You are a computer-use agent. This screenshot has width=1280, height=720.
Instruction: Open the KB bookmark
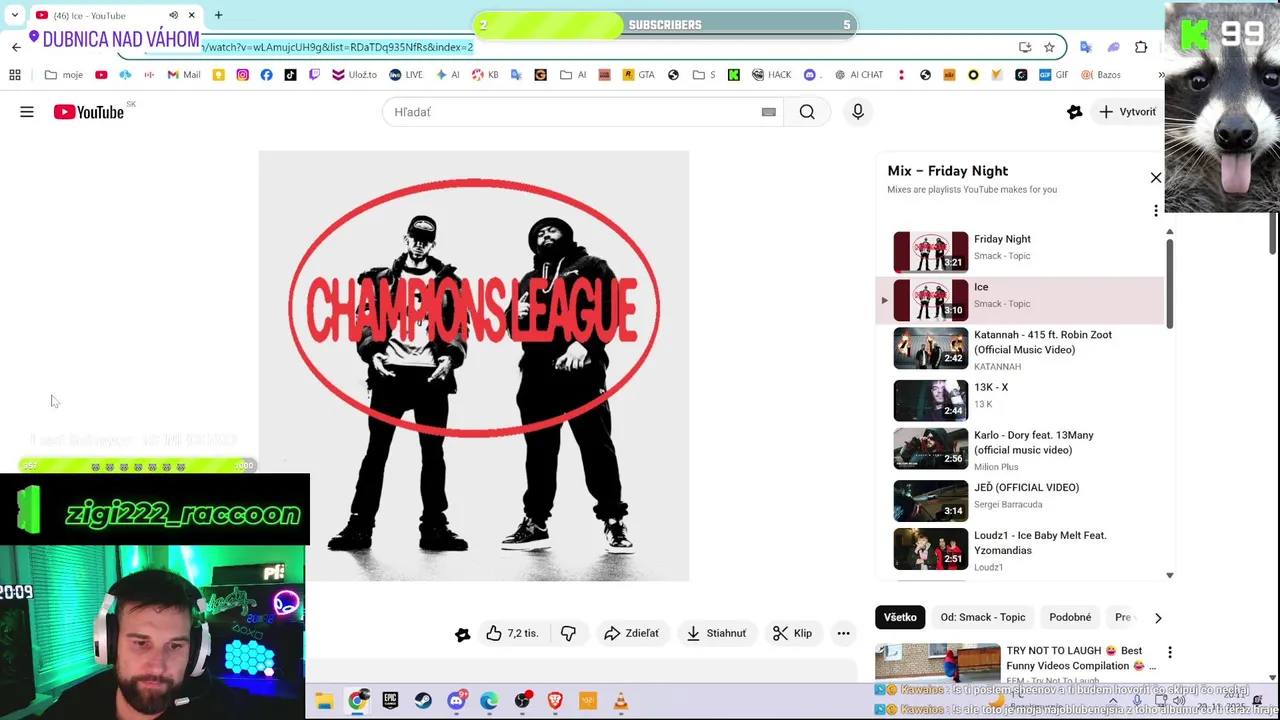pyautogui.click(x=486, y=75)
